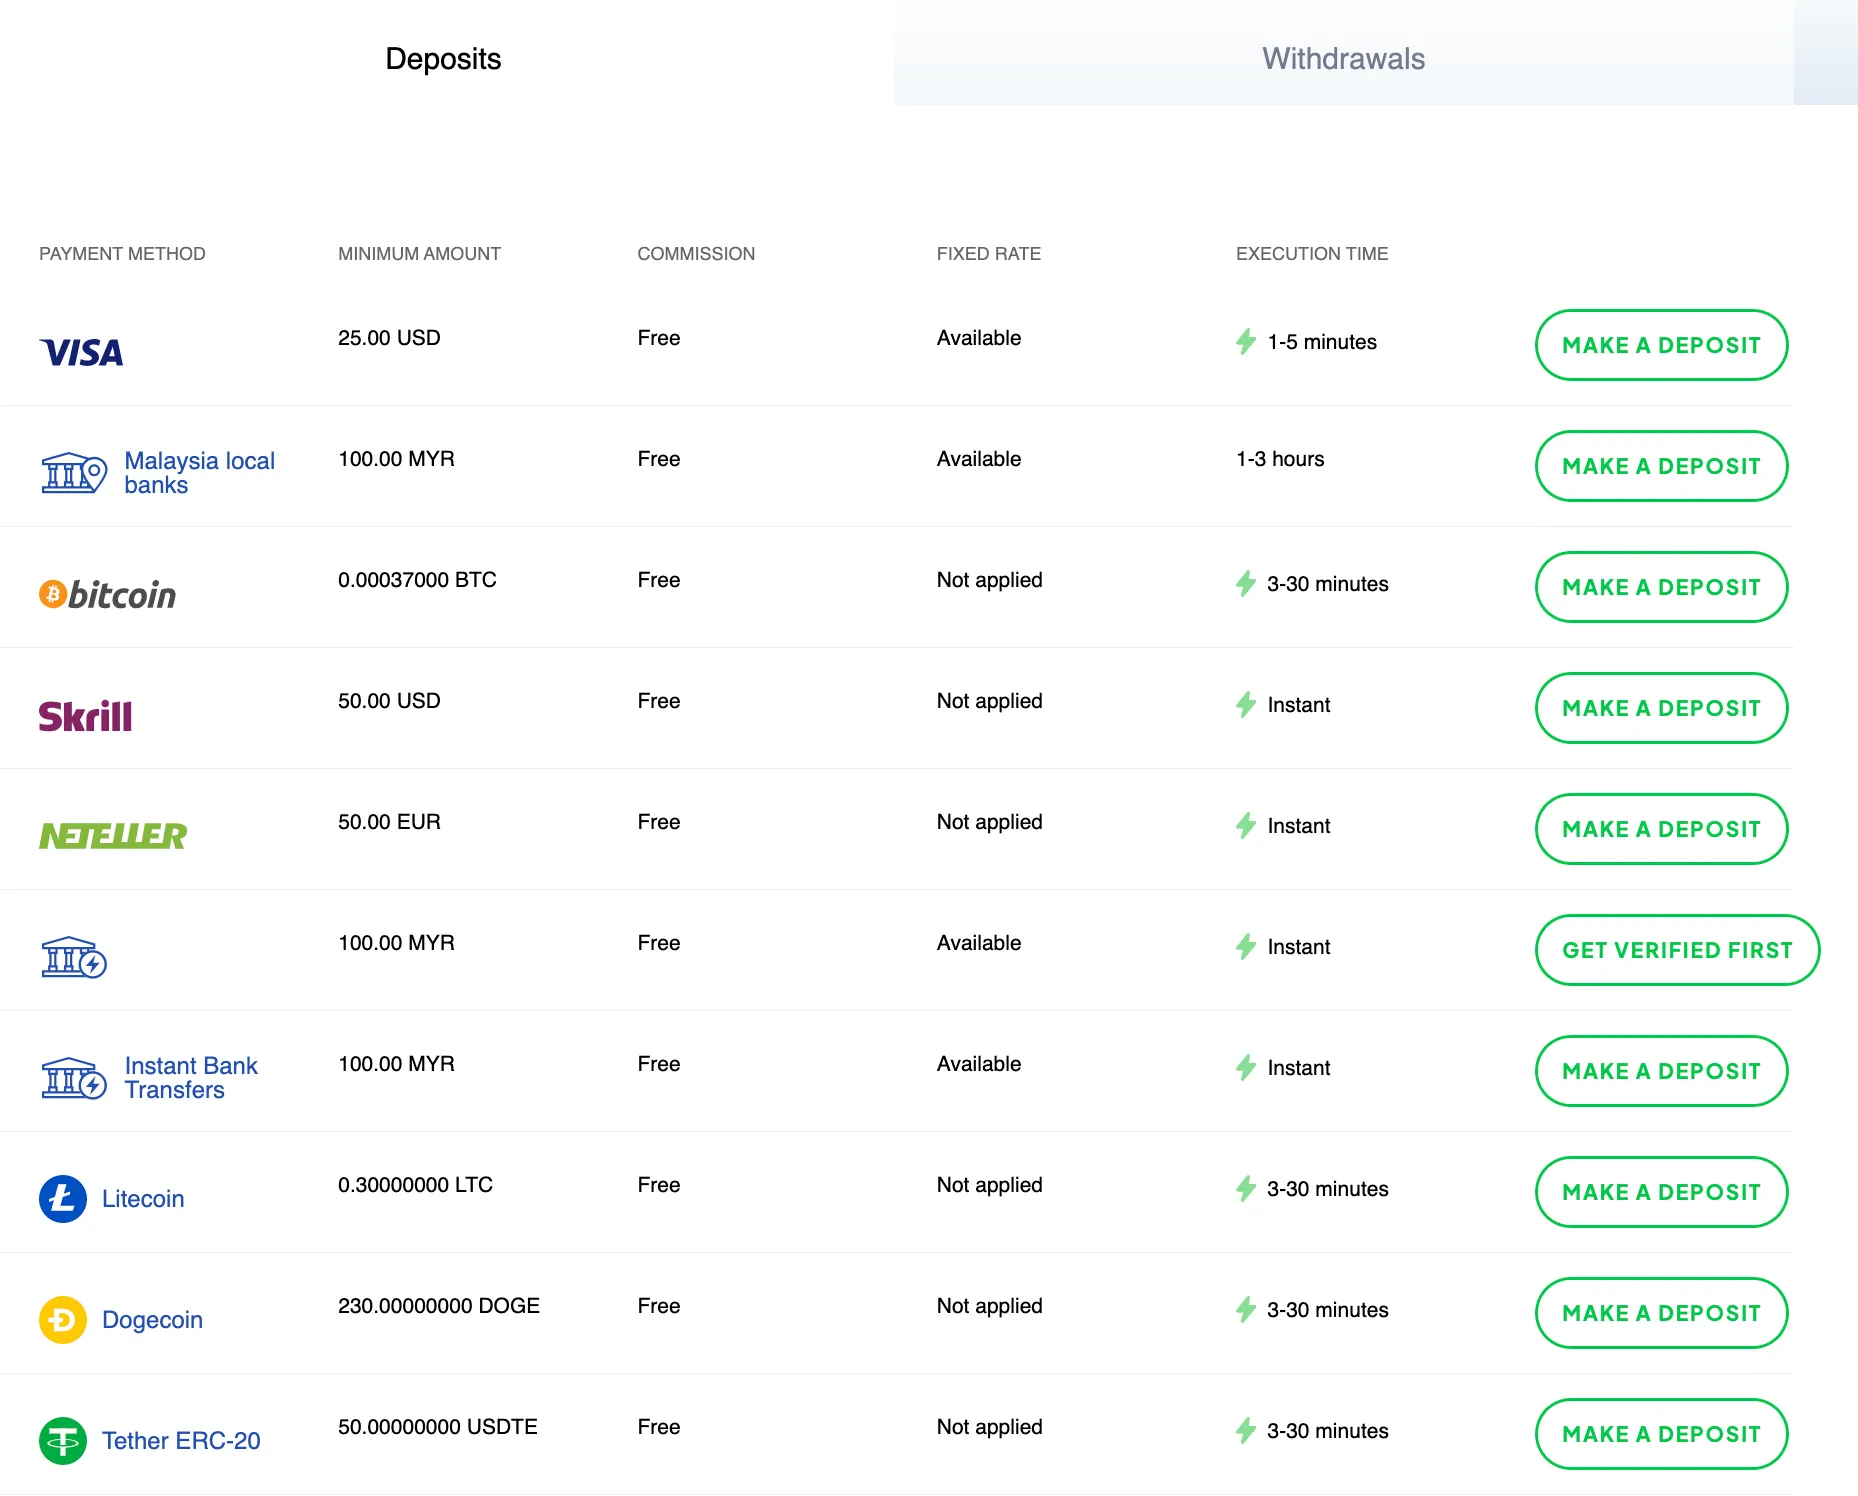
Task: Make a deposit with NETELLER
Action: pos(1661,829)
